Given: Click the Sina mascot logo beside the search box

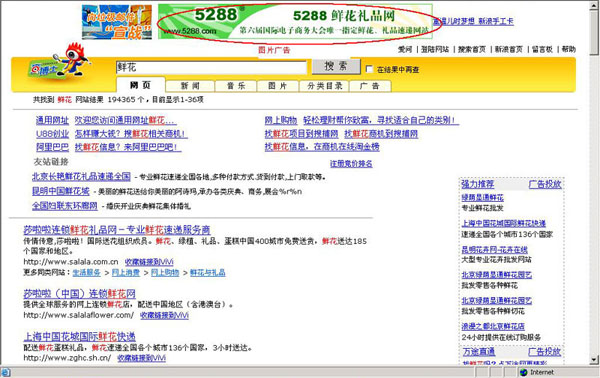Looking at the screenshot, I should (59, 61).
